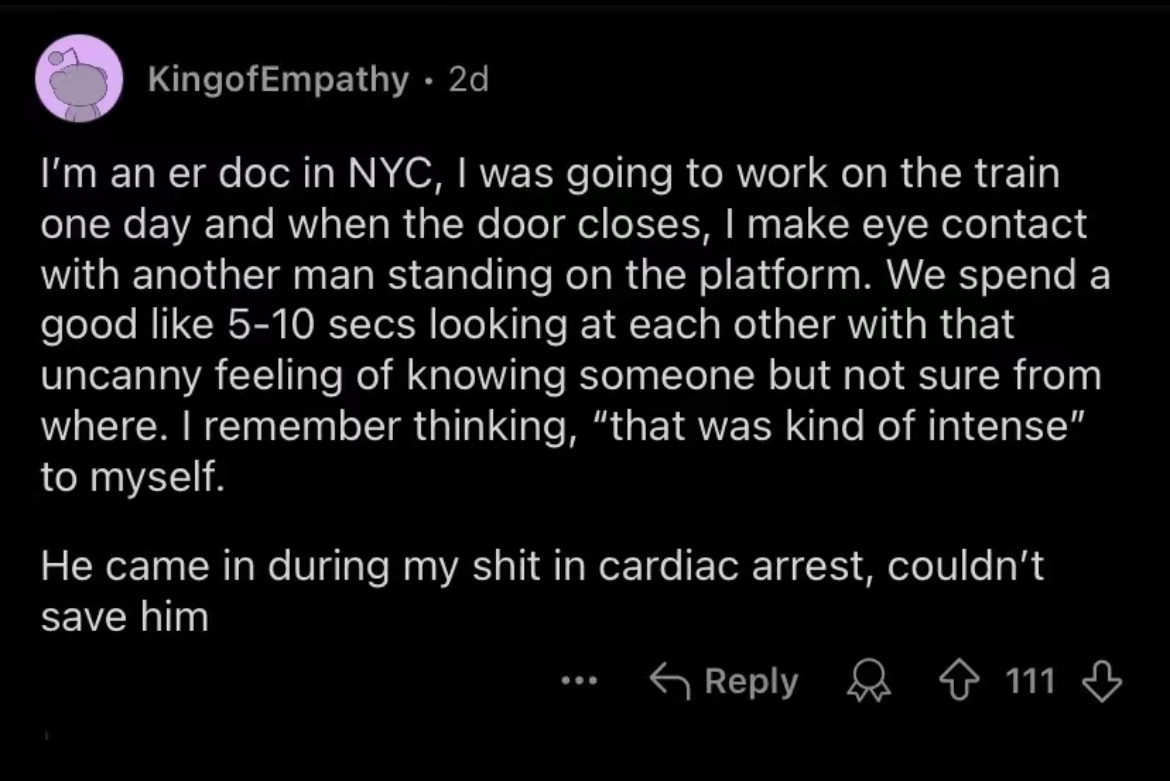The image size is (1170, 781).
Task: Click the final words "save him"
Action: pos(125,617)
